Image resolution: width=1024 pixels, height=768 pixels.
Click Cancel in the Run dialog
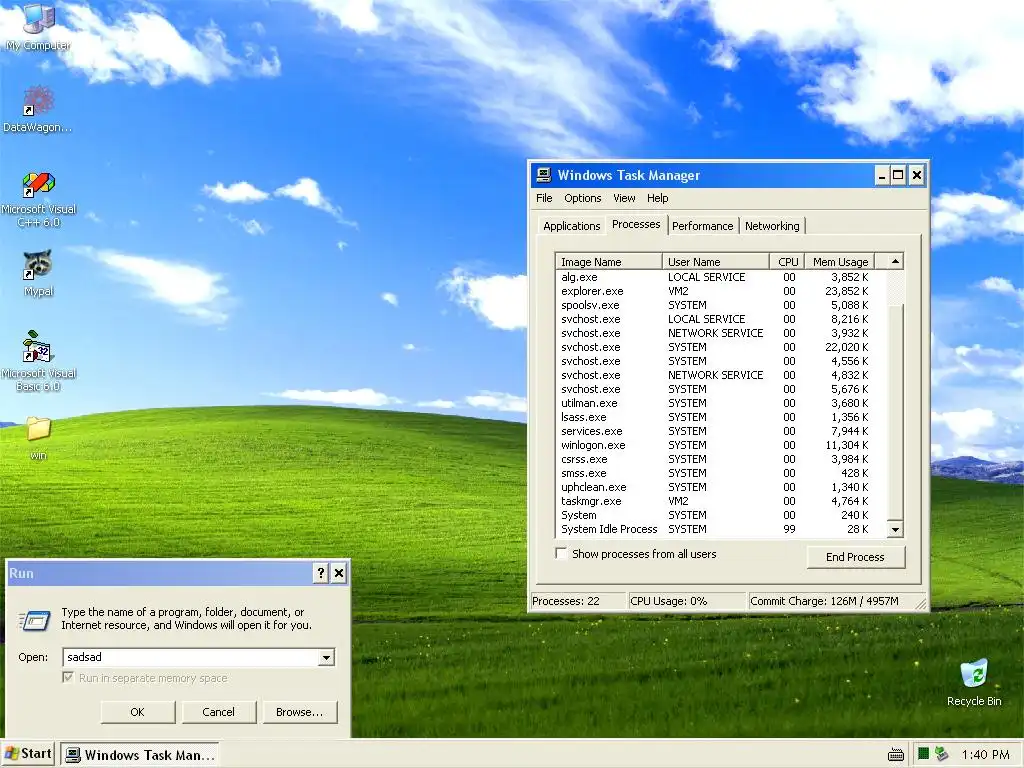coord(218,712)
